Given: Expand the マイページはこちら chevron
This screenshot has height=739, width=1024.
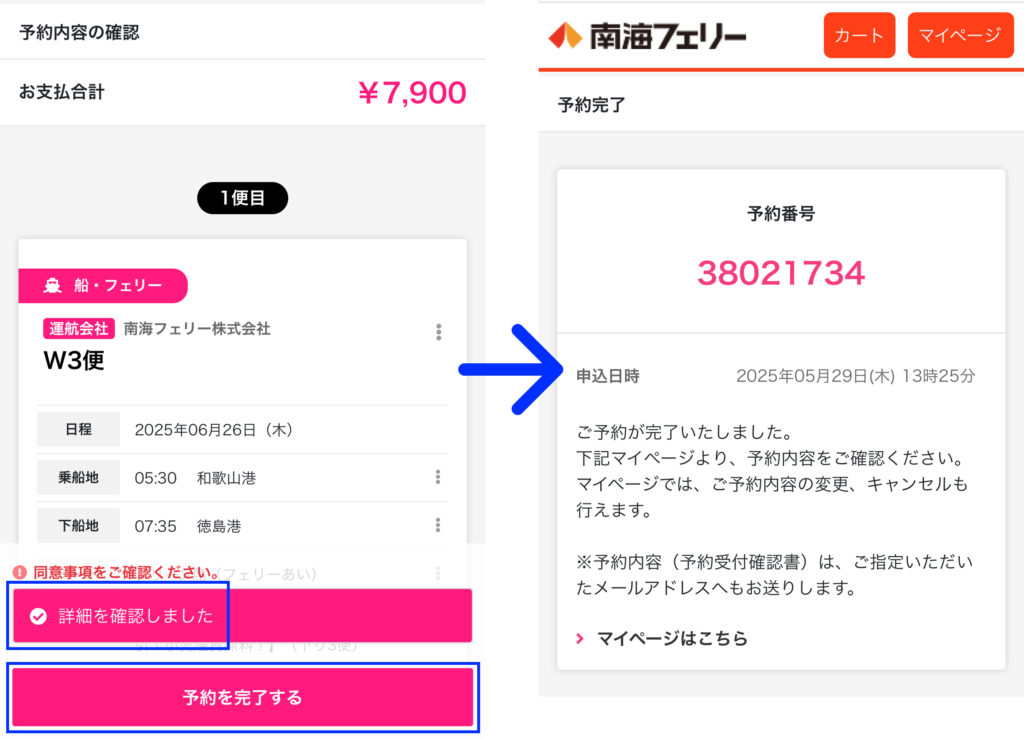Looking at the screenshot, I should [580, 638].
